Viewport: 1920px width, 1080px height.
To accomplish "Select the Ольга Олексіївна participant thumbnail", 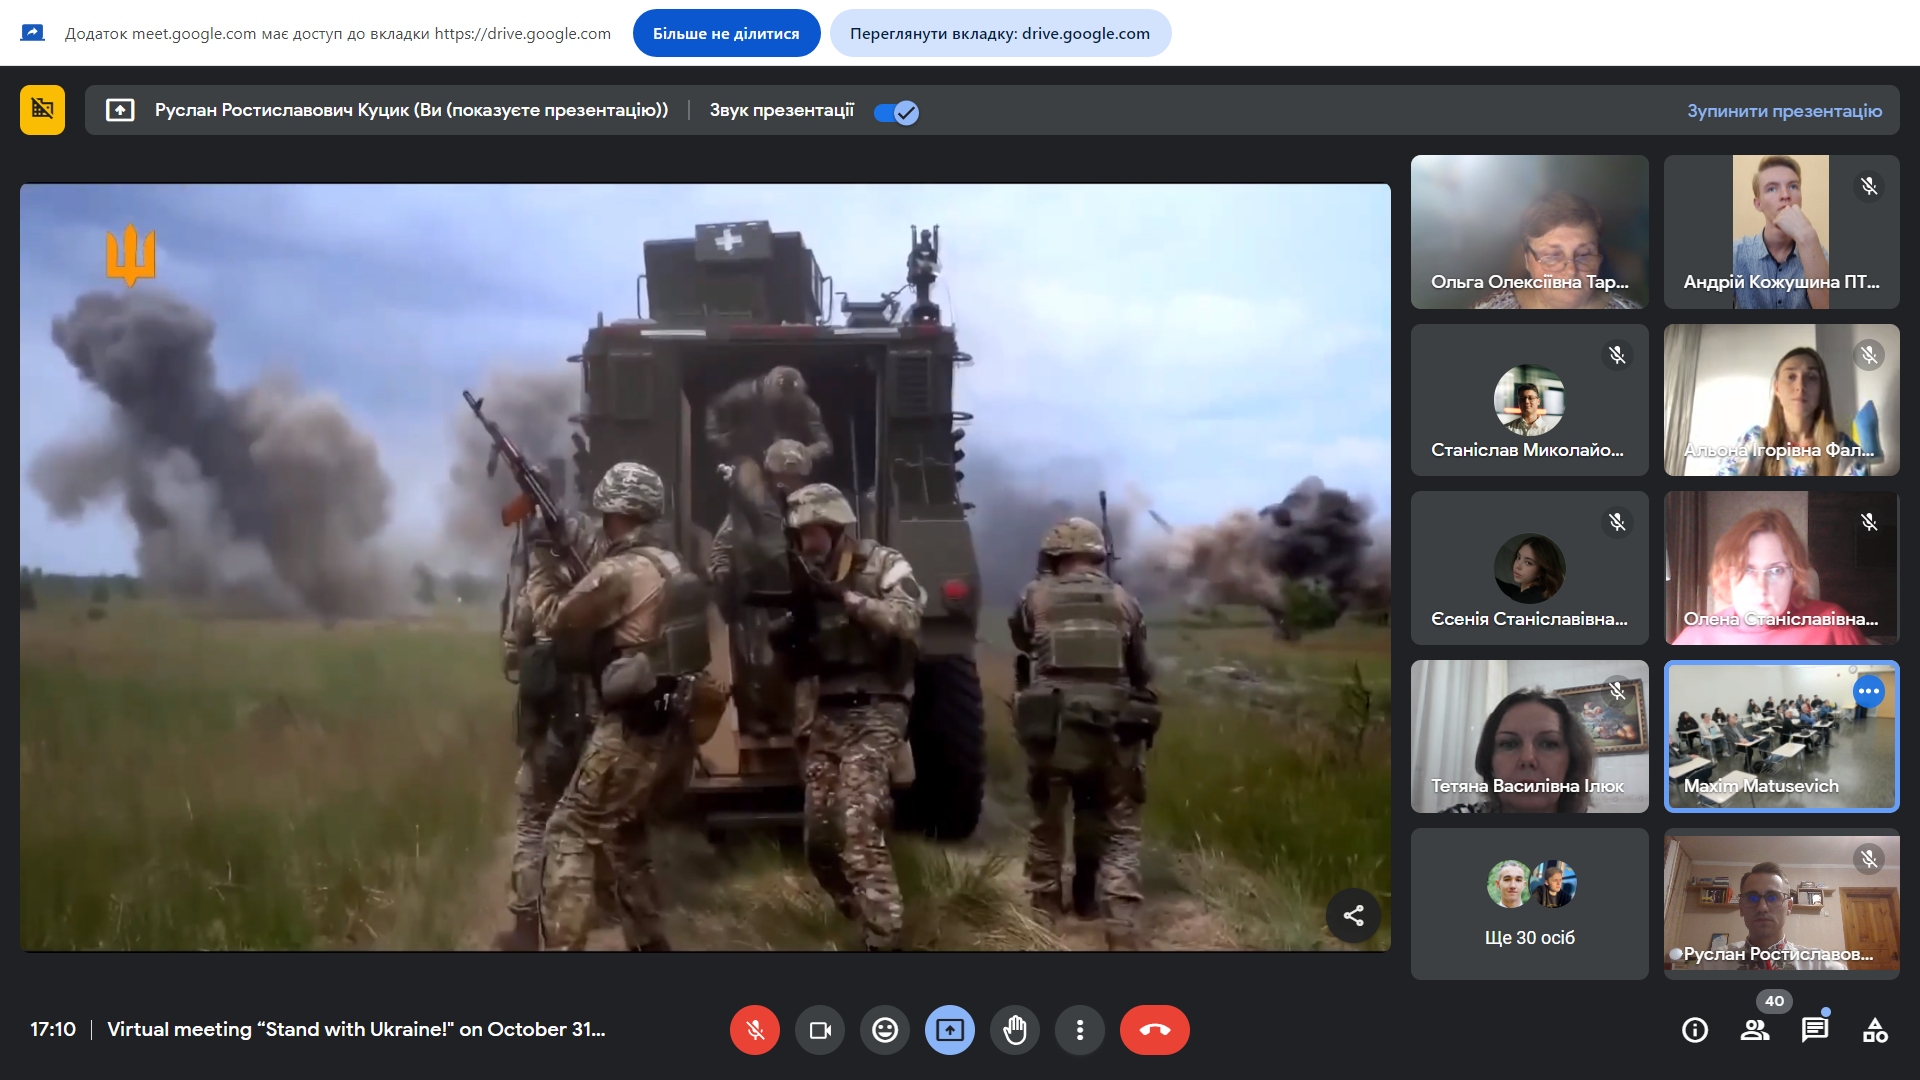I will click(1529, 231).
